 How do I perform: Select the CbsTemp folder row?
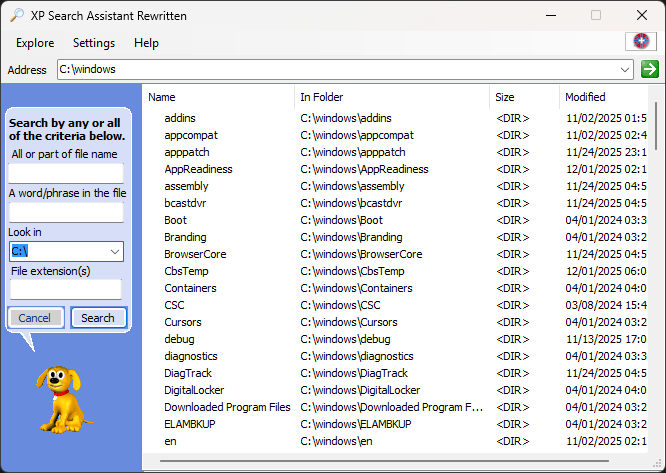click(395, 271)
